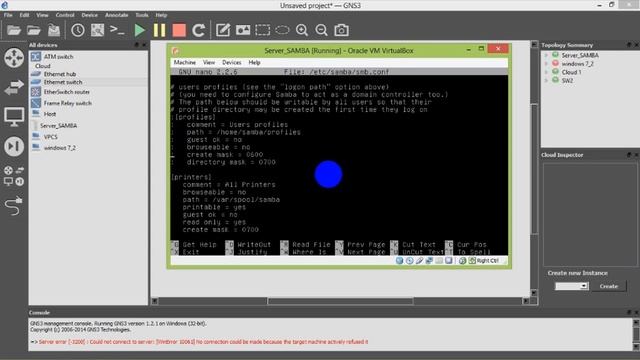Select the Draw a rectangle tool

tap(262, 30)
